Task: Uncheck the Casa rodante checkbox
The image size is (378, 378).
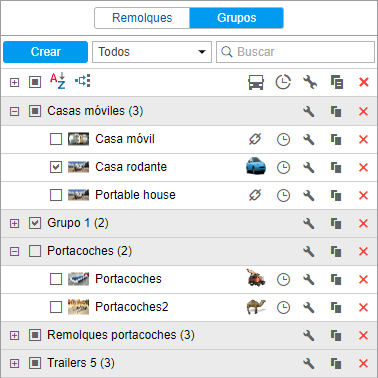Action: pos(56,167)
